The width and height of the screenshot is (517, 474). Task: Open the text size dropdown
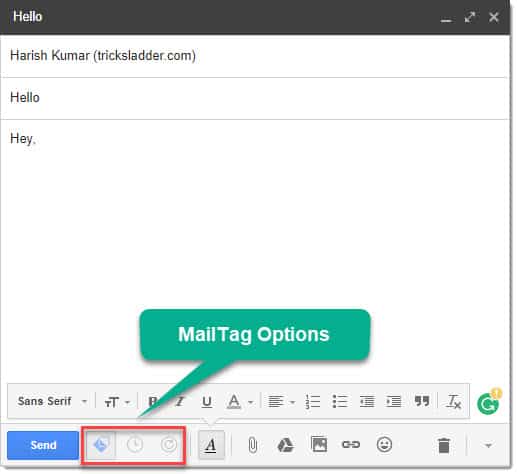point(117,402)
